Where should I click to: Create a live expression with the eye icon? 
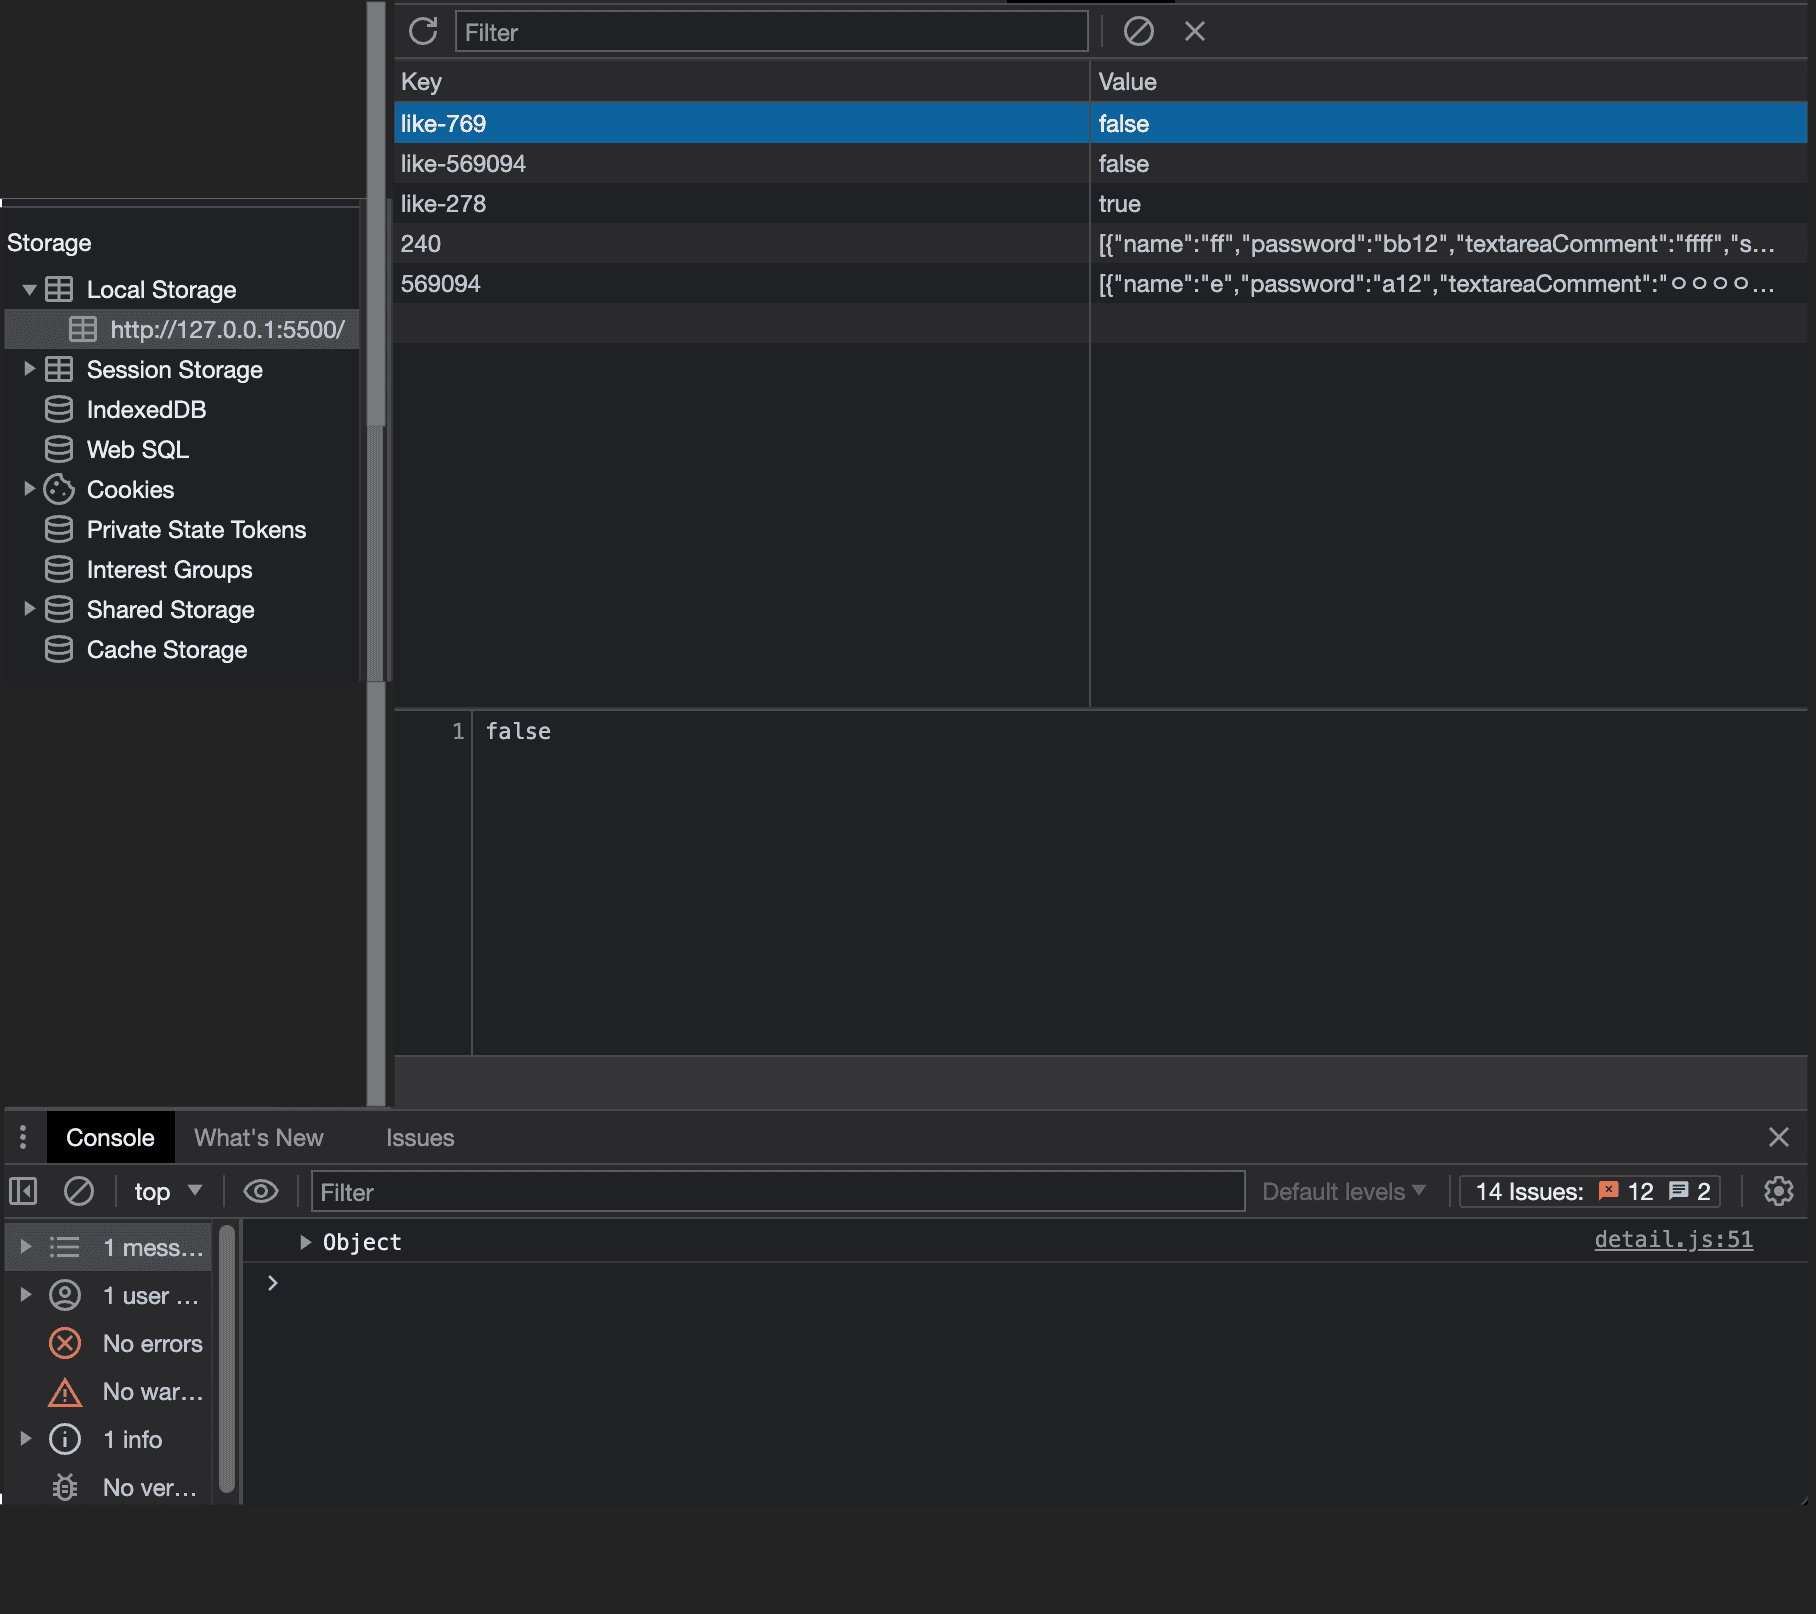click(x=261, y=1191)
